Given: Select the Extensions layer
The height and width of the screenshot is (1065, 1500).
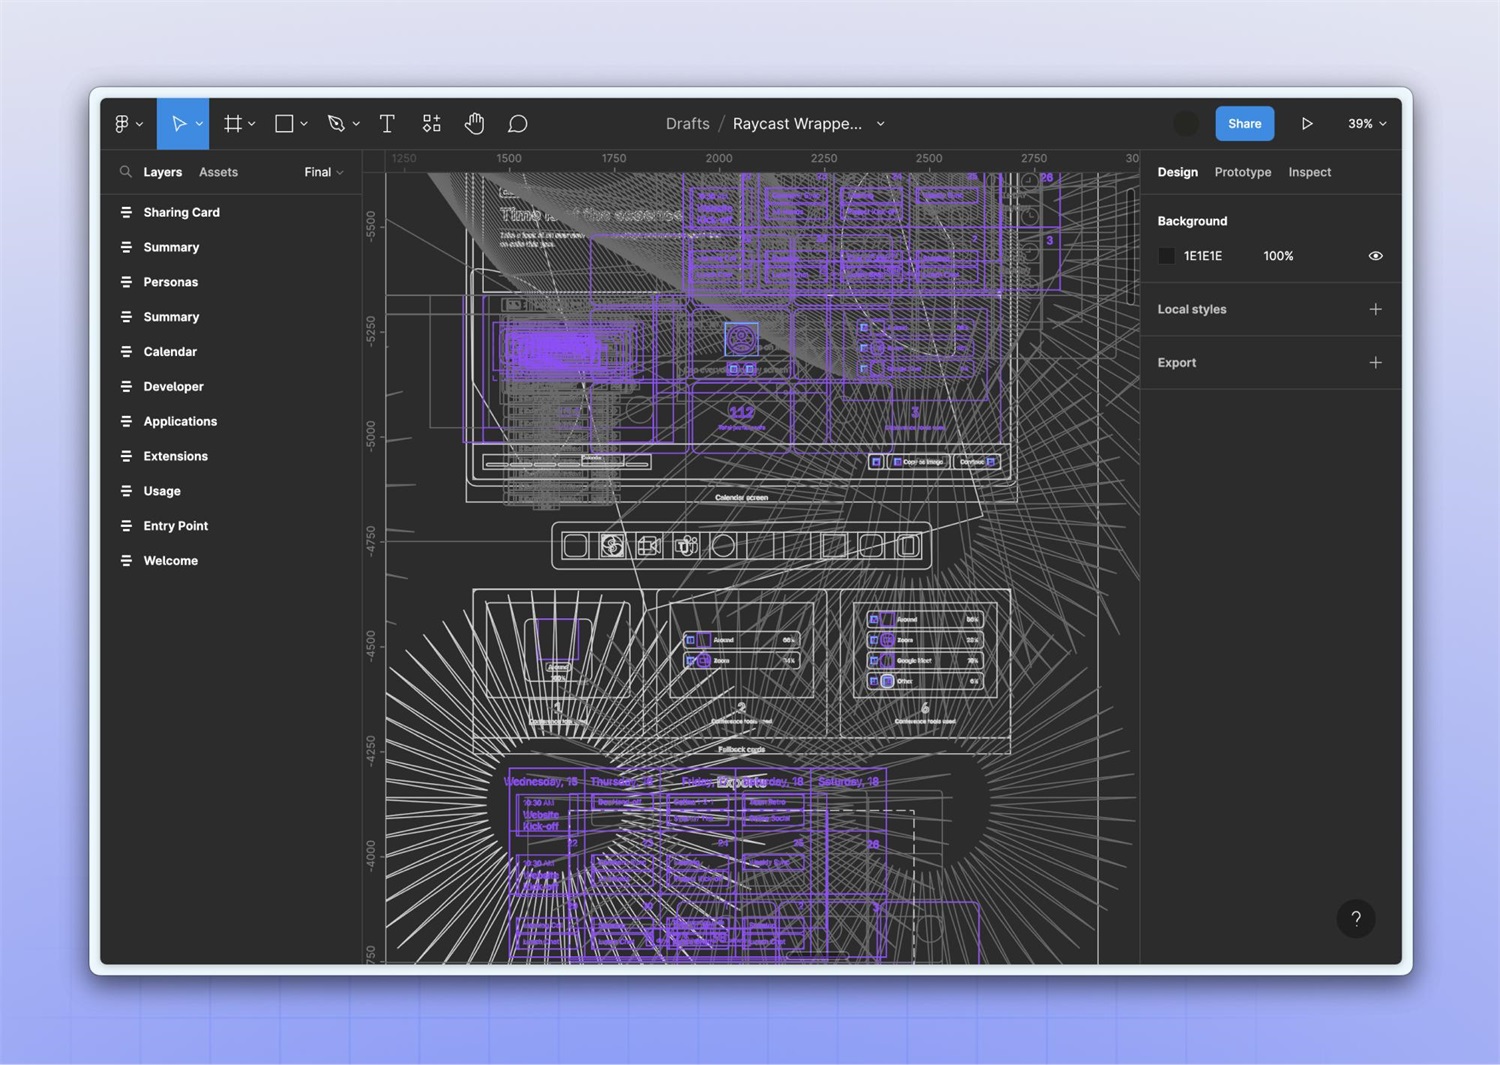Looking at the screenshot, I should pyautogui.click(x=231, y=456).
